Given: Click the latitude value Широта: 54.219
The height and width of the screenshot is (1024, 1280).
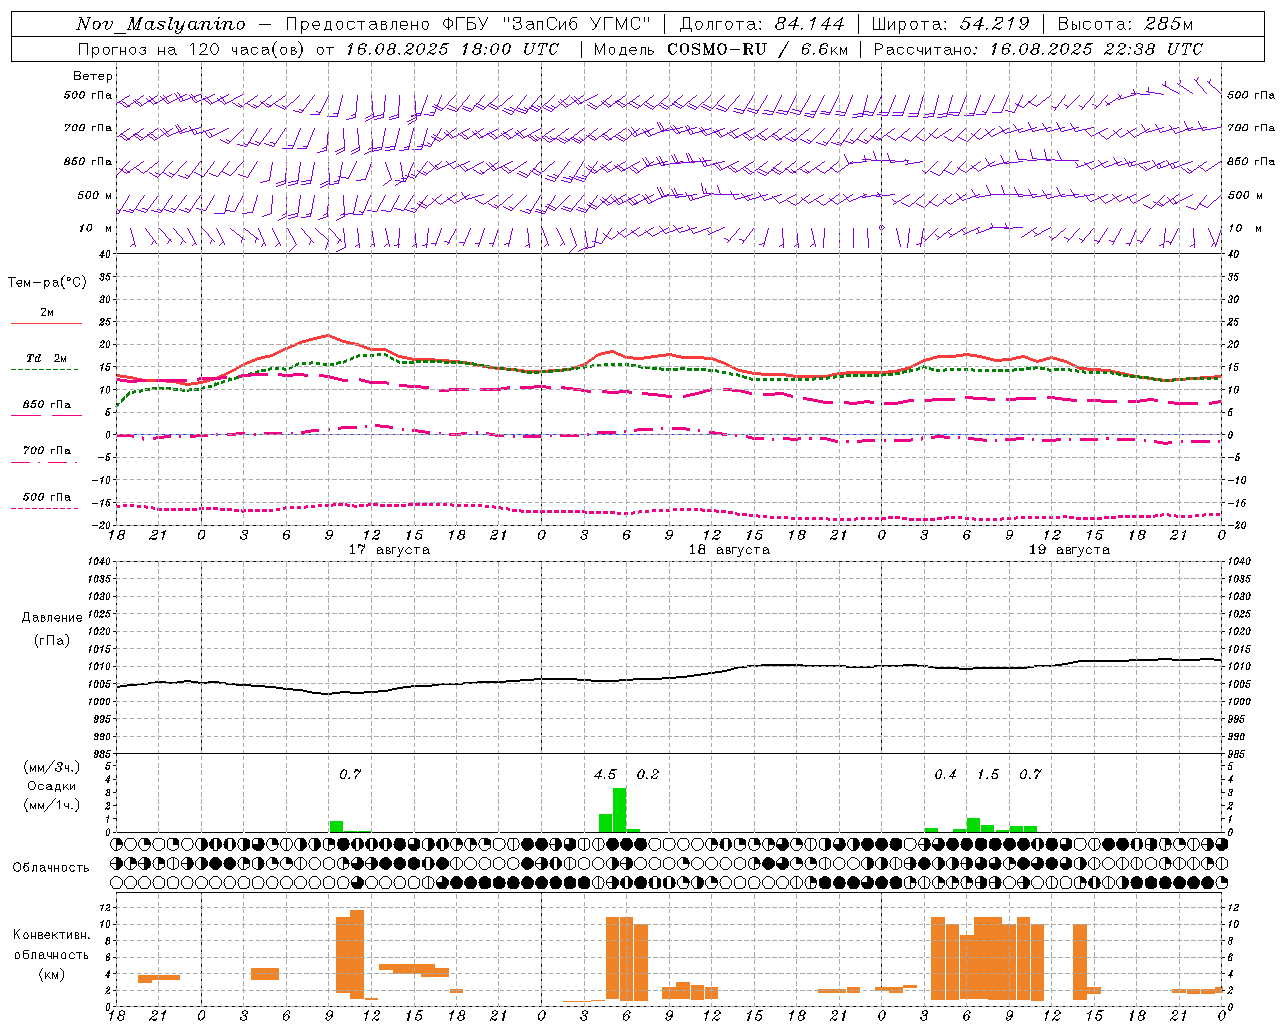Looking at the screenshot, I should pos(950,24).
